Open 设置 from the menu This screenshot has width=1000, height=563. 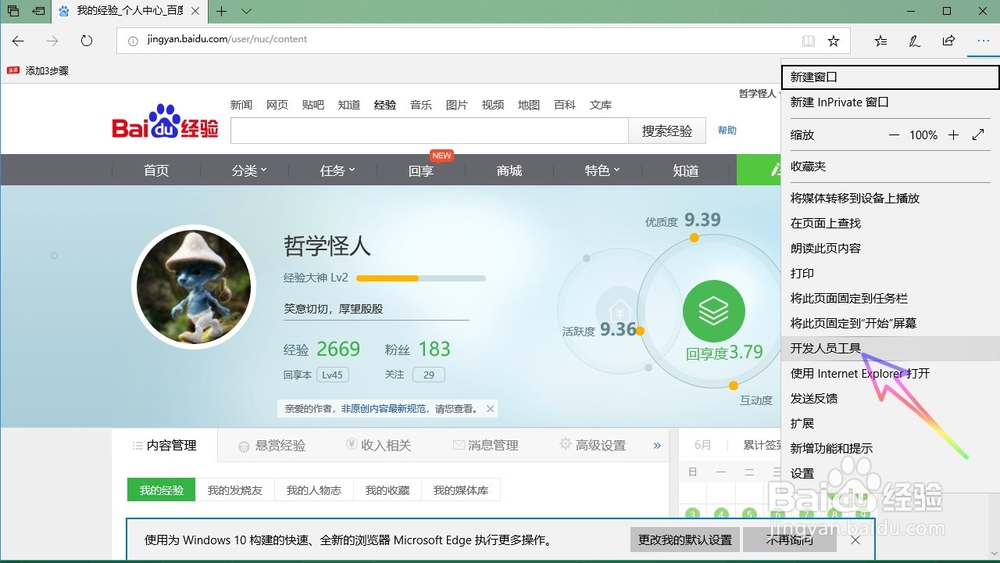[x=890, y=474]
